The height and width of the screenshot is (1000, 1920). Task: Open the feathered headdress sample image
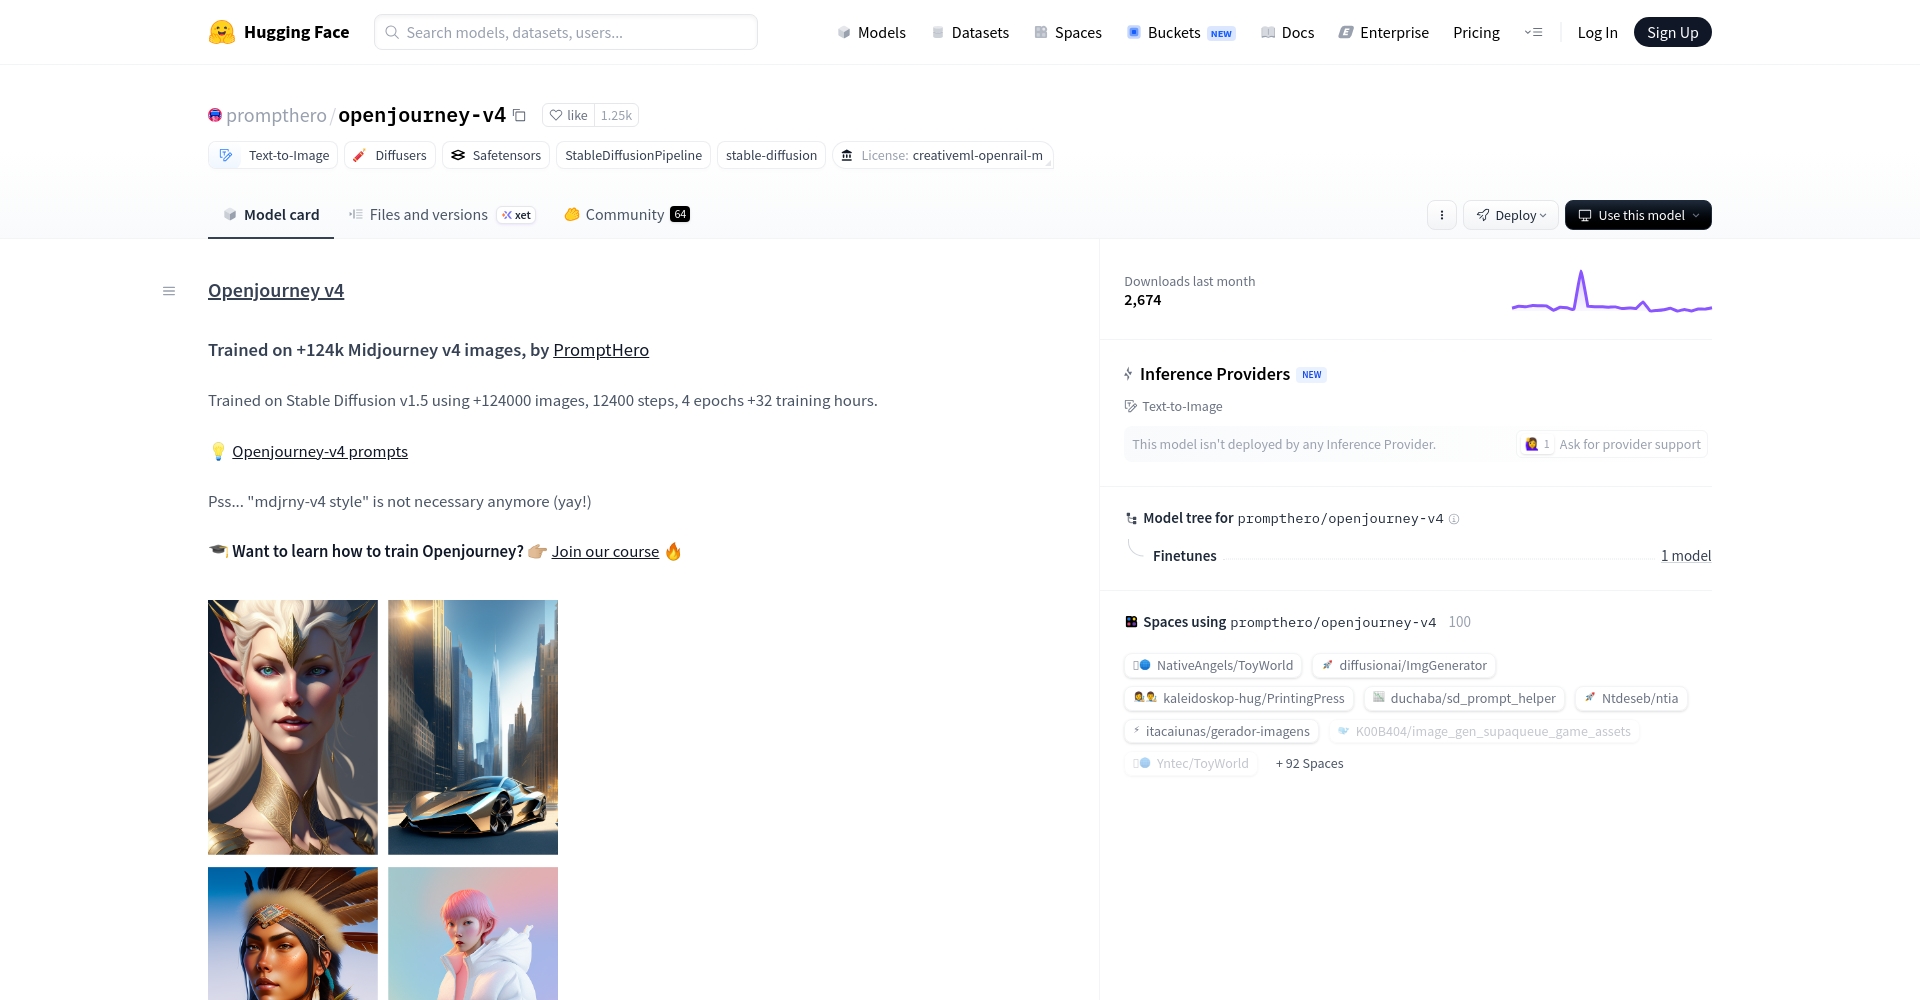click(293, 933)
